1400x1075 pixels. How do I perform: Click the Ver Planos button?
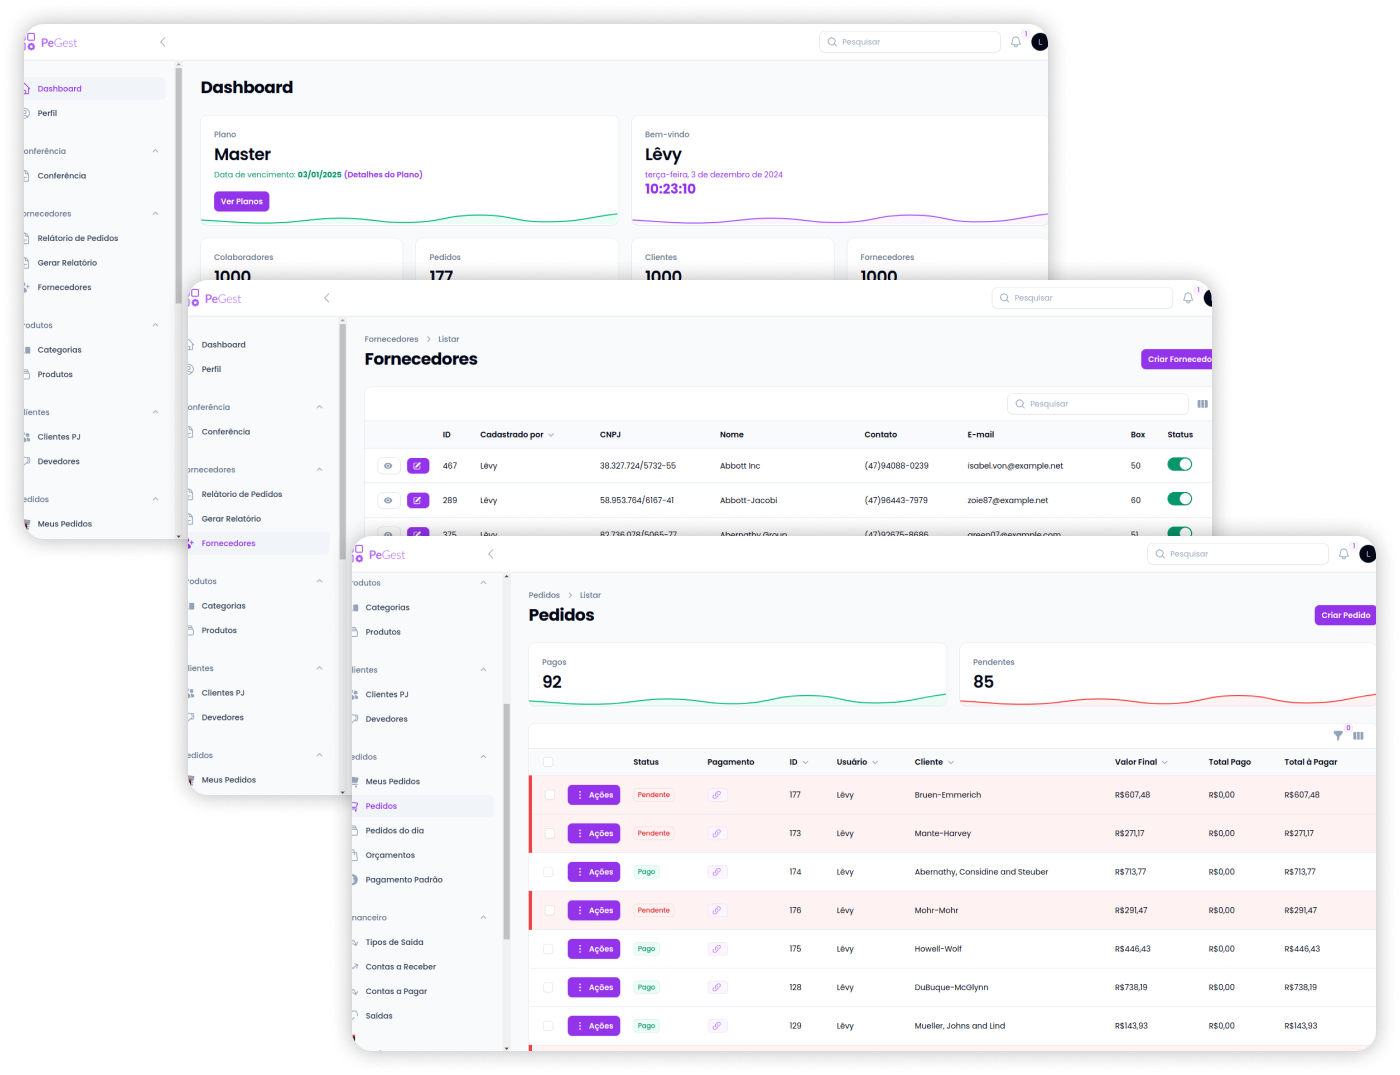coord(241,201)
